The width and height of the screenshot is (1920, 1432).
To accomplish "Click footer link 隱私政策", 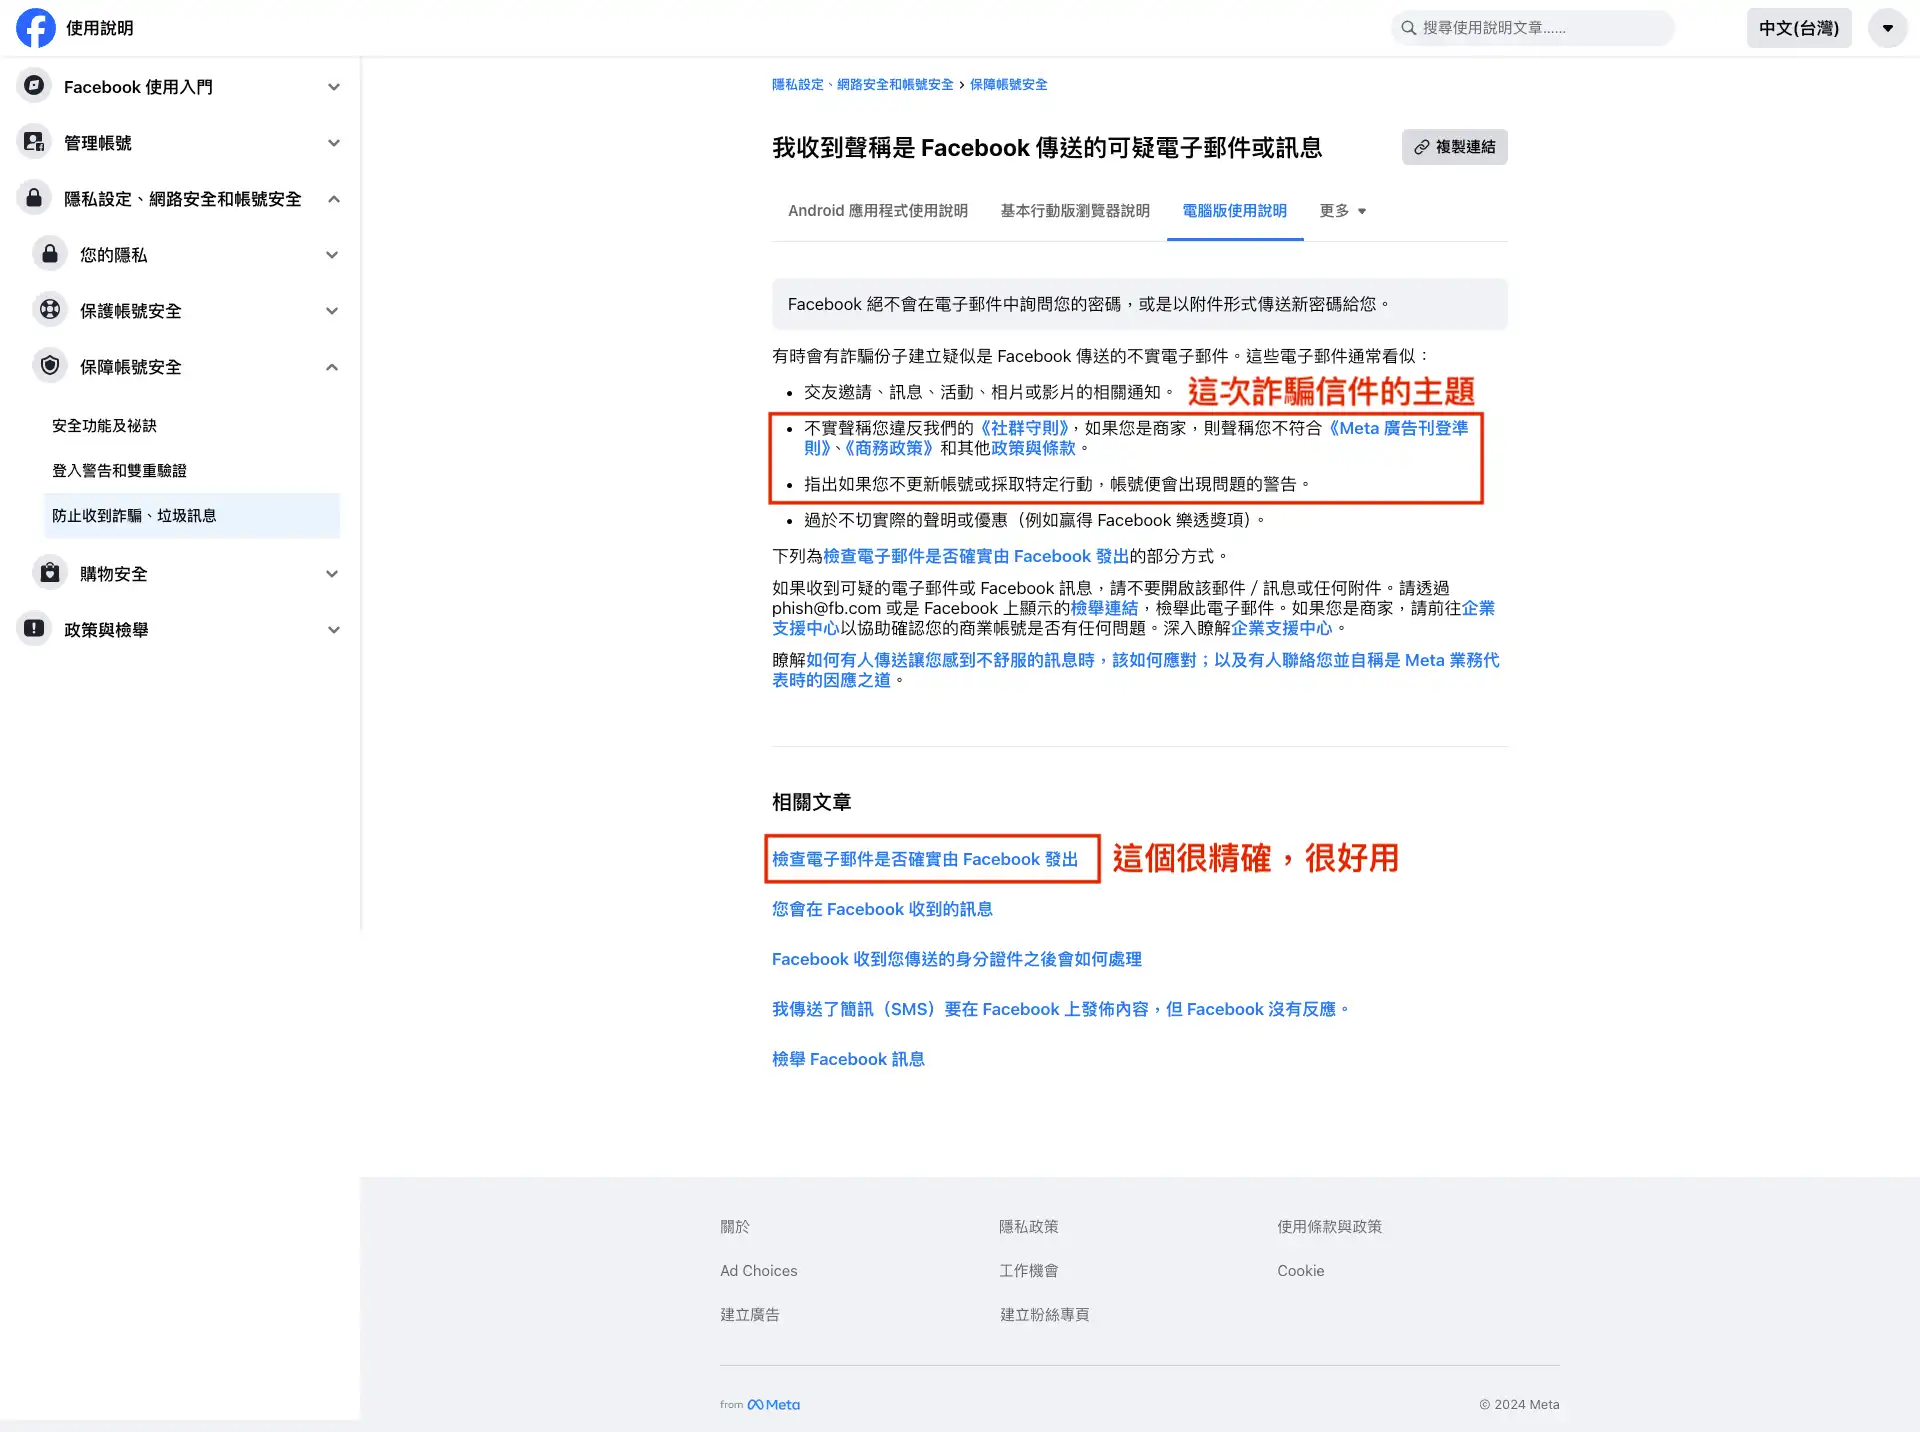I will coord(1028,1227).
